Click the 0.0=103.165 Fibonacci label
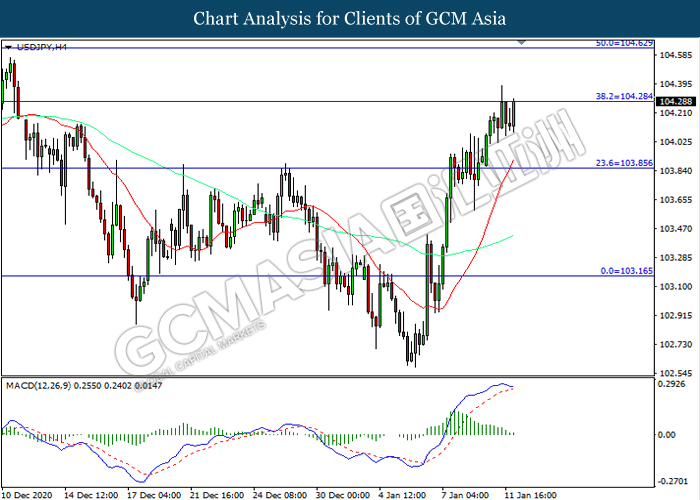 pyautogui.click(x=626, y=271)
